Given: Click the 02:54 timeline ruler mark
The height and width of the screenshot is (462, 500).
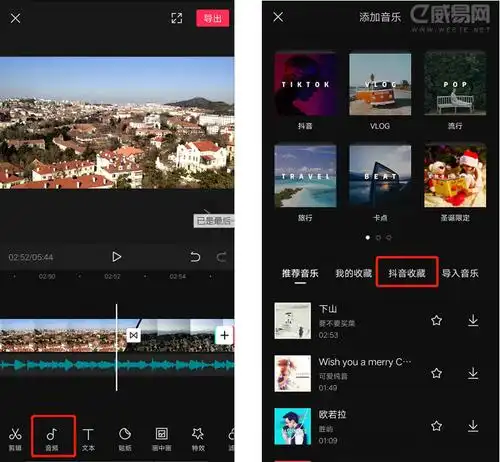Looking at the screenshot, I should 177,276.
